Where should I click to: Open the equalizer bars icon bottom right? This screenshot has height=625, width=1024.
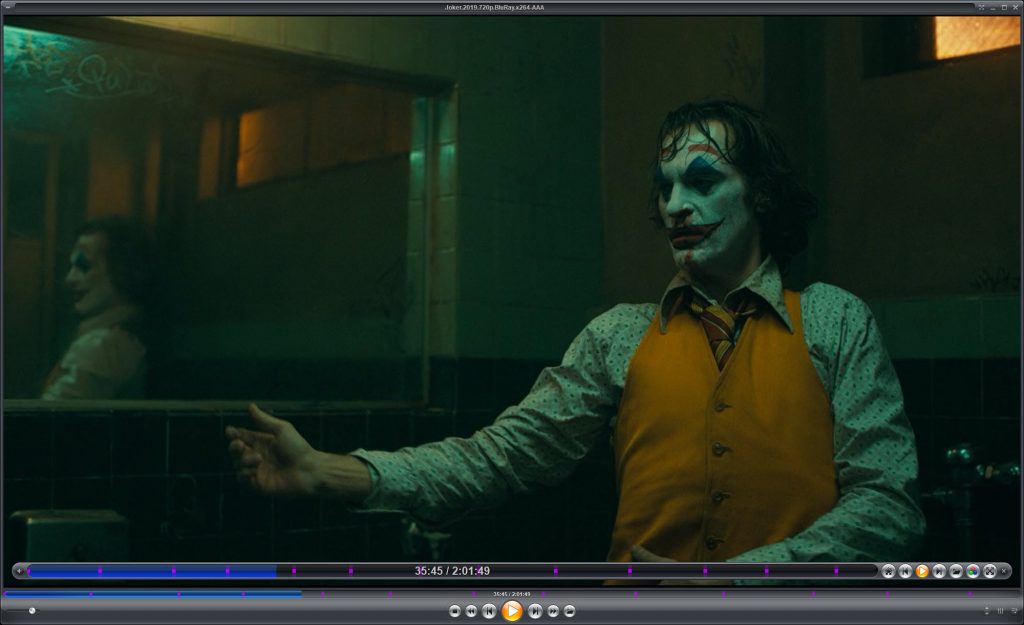coord(1000,611)
